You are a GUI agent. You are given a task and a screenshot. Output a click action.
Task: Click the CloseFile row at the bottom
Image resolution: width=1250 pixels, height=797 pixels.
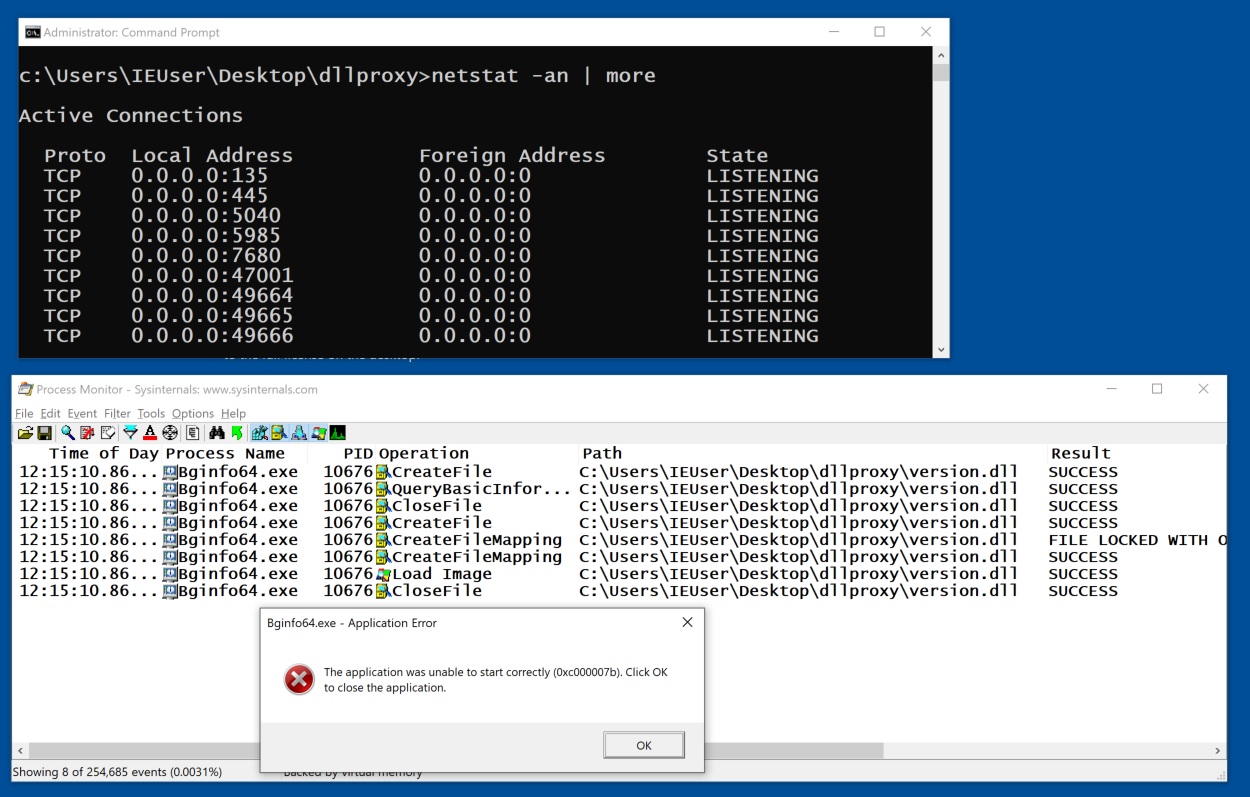coord(620,591)
